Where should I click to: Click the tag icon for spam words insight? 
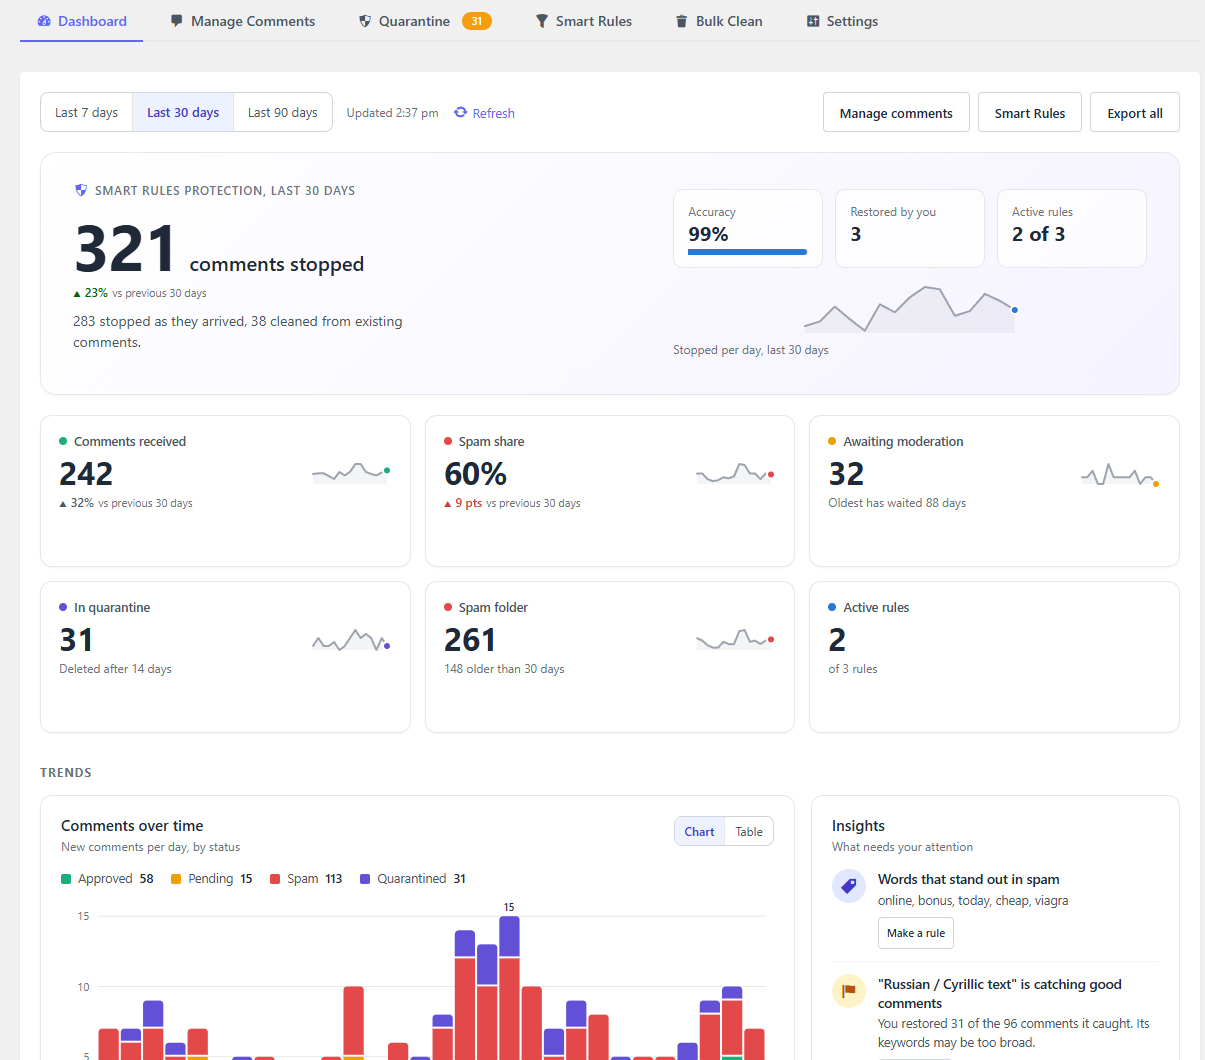click(849, 886)
